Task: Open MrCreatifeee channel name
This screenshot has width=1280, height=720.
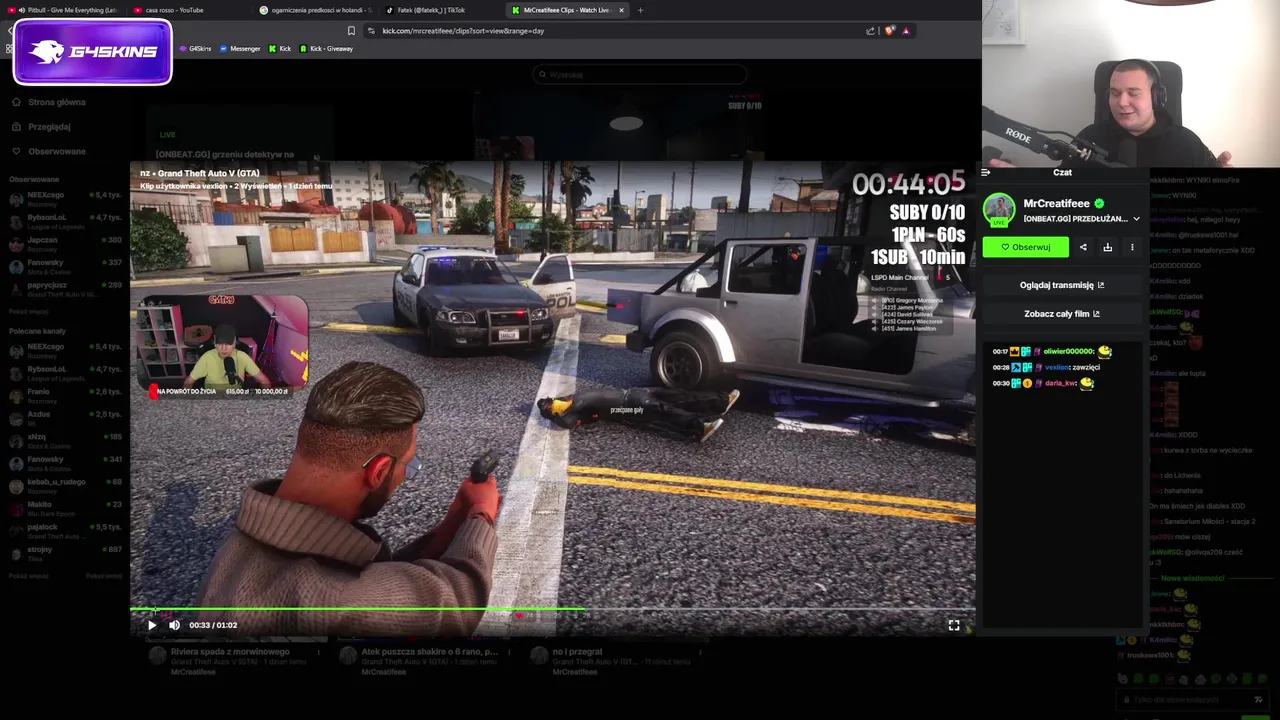Action: (x=1056, y=203)
